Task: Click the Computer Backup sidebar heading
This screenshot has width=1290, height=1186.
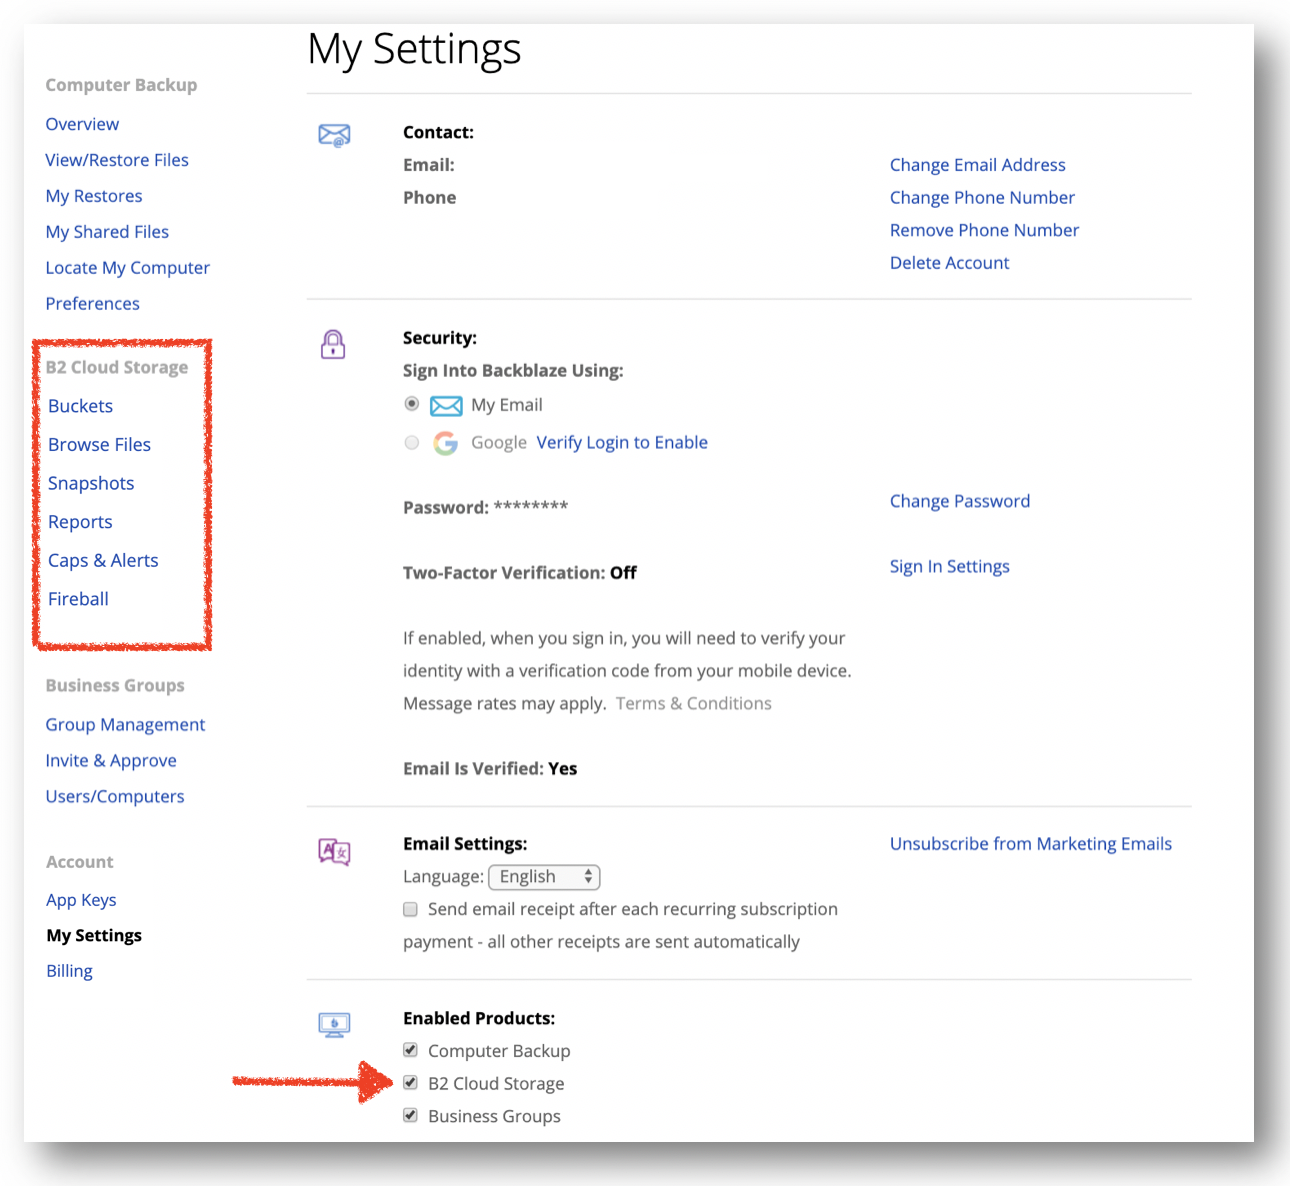Action: tap(121, 85)
